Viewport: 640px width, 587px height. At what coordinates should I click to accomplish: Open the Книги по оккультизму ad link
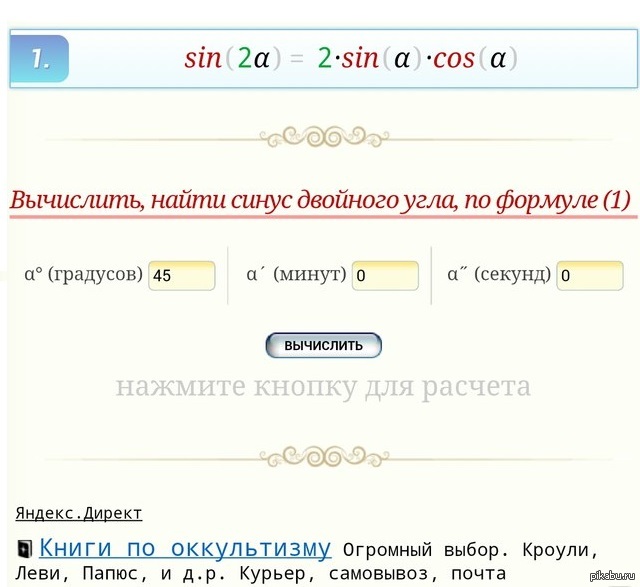click(x=185, y=548)
